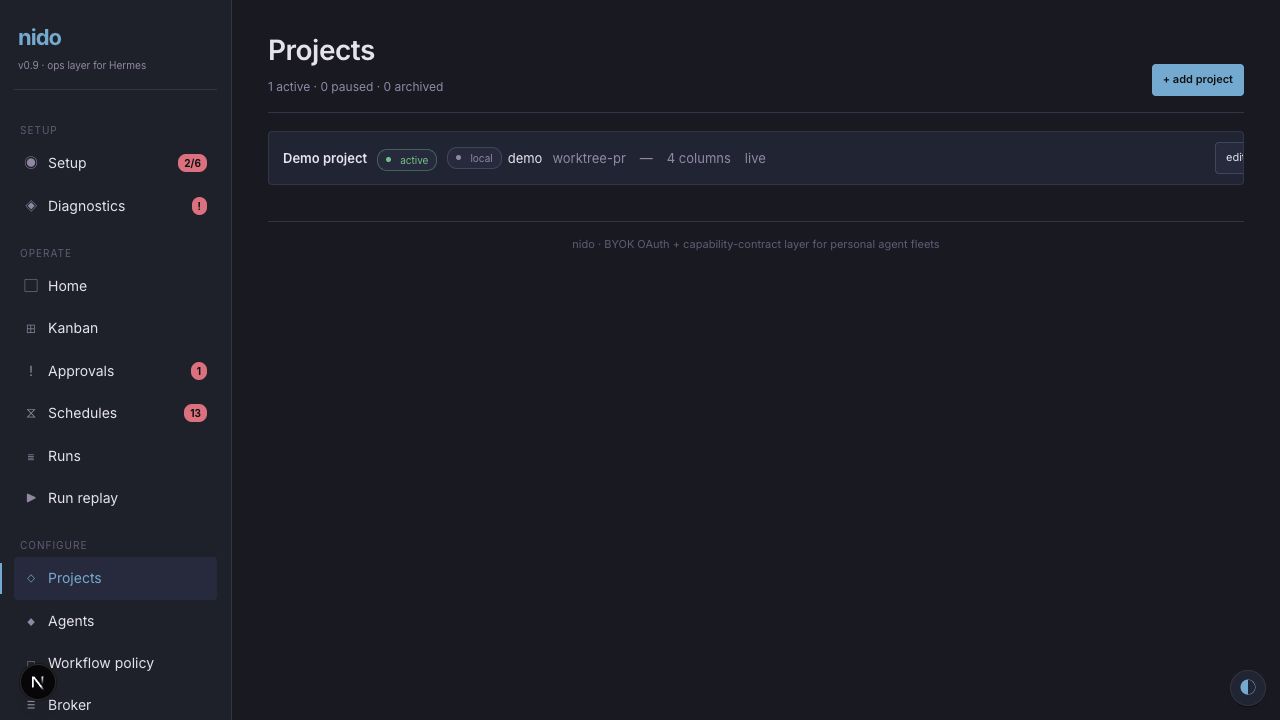Click the Diagnostics diamond icon
This screenshot has height=720, width=1280.
(x=31, y=206)
